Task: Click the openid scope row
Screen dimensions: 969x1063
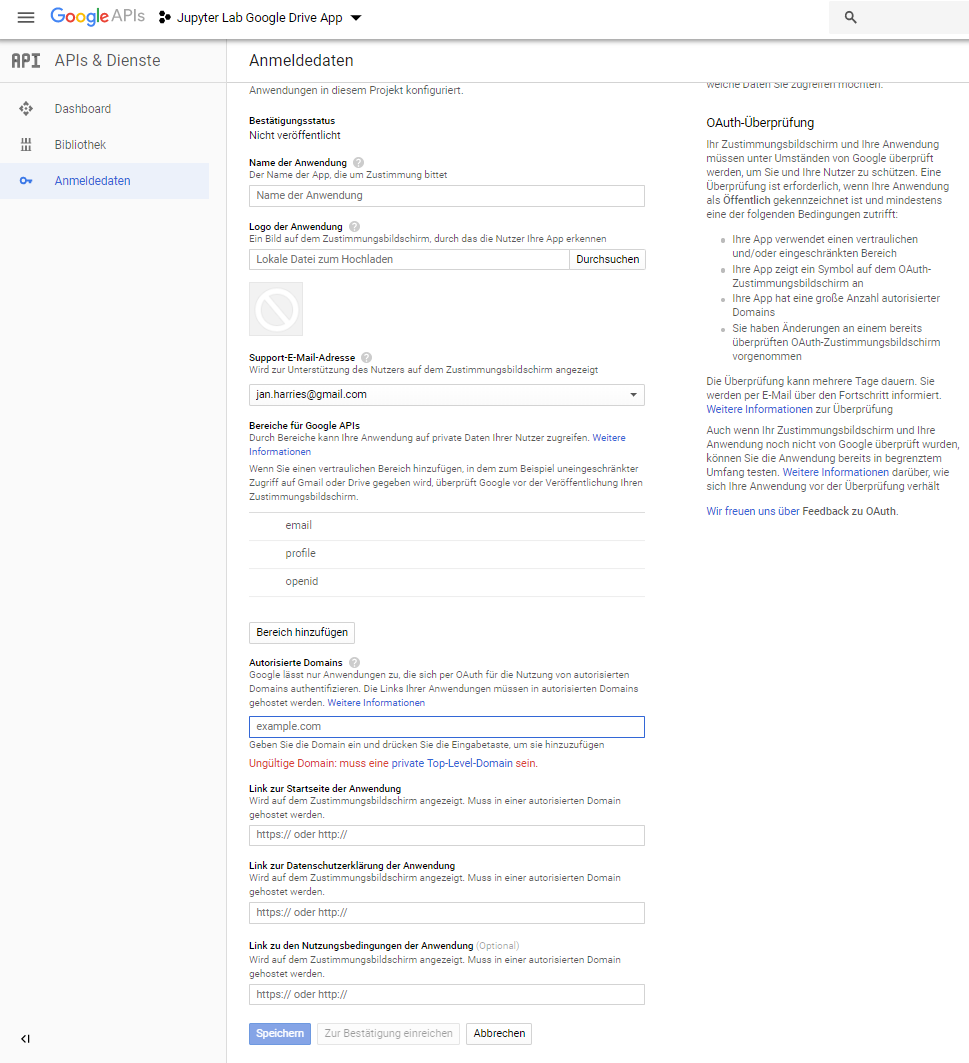Action: pyautogui.click(x=446, y=582)
